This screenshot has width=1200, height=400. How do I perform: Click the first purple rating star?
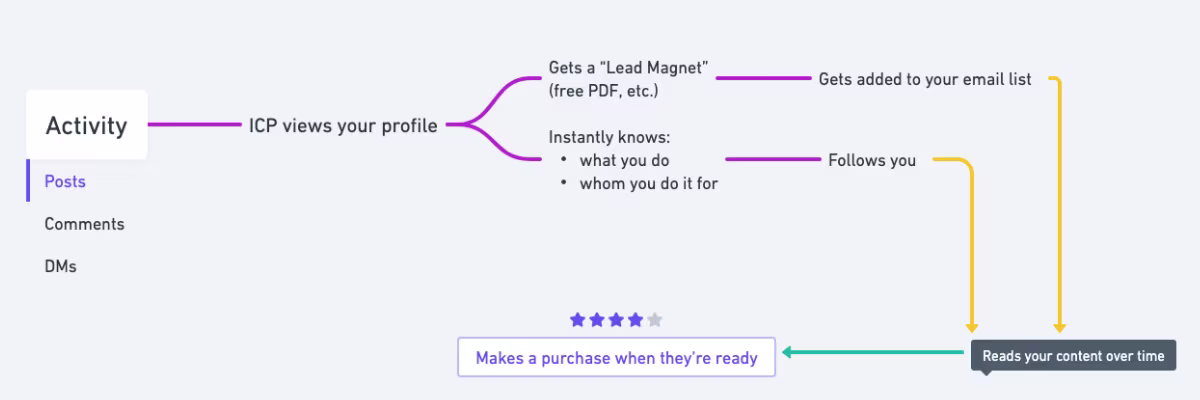pos(577,320)
